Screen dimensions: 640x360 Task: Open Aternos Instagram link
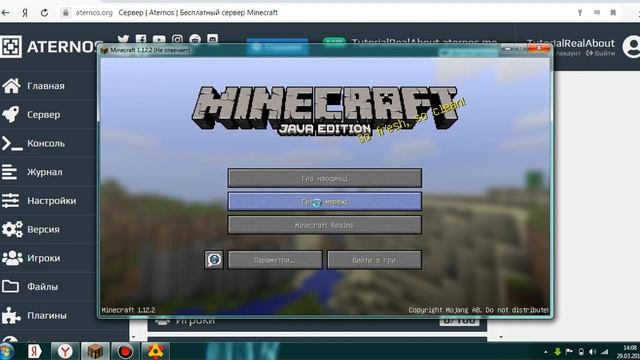[x=177, y=39]
